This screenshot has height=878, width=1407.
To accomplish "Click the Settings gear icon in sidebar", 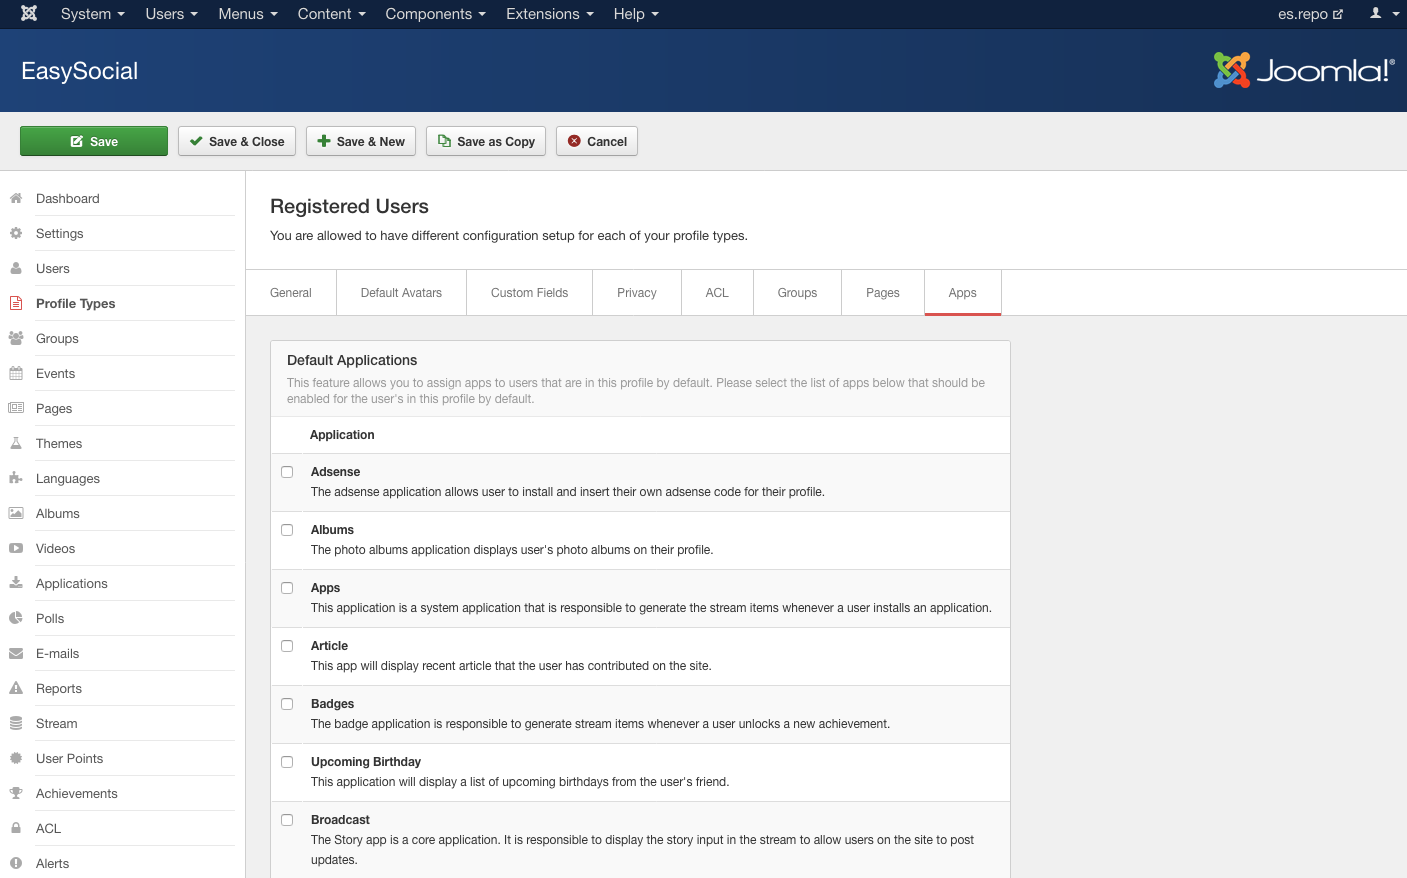I will point(16,233).
